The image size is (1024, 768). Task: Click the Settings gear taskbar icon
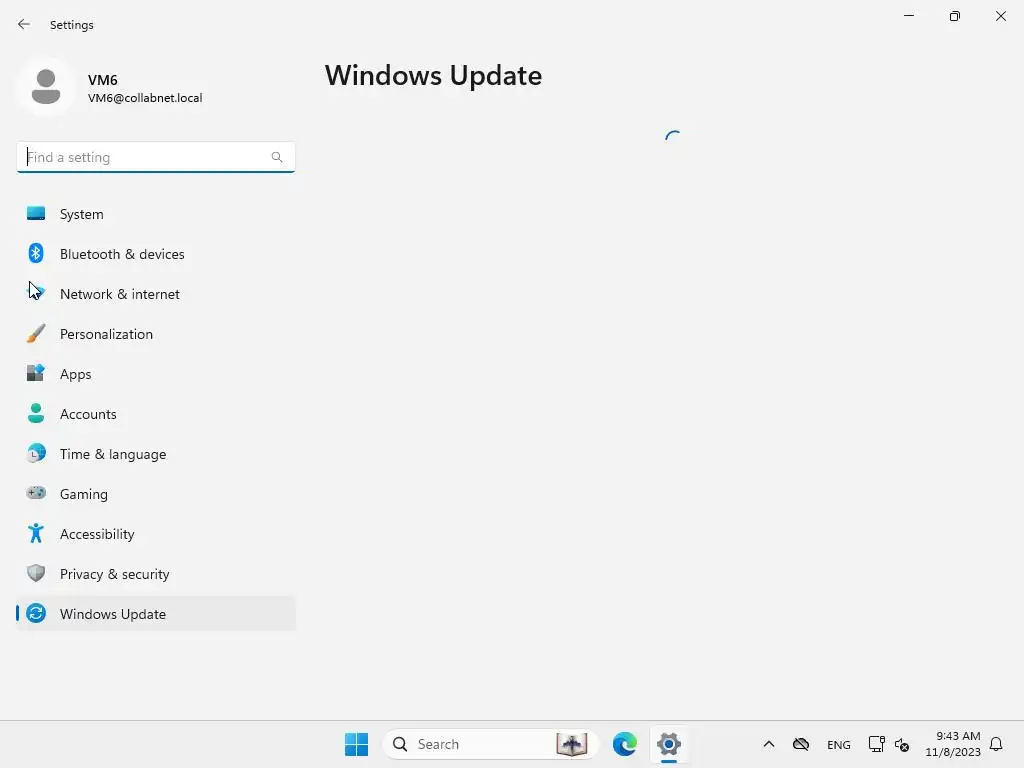click(x=669, y=744)
